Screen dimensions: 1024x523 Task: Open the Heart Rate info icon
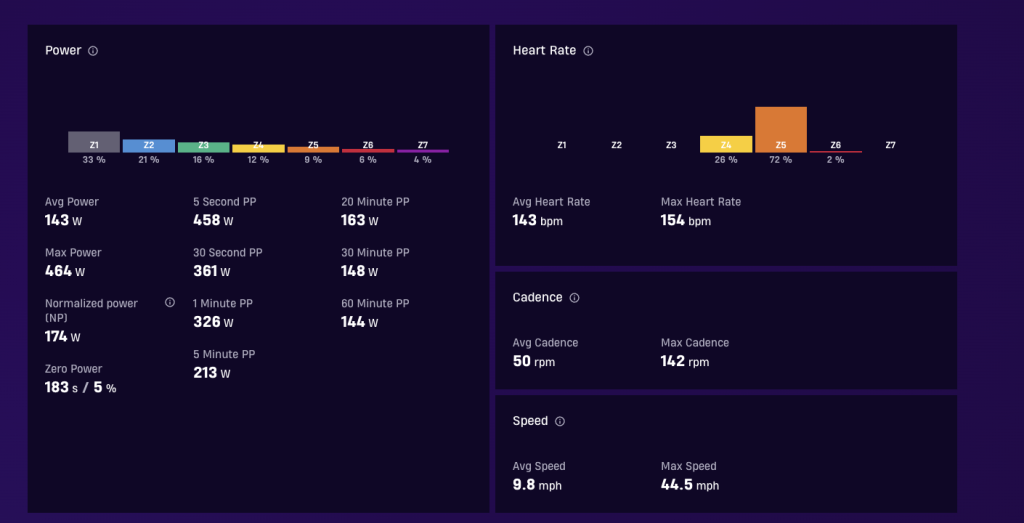588,51
